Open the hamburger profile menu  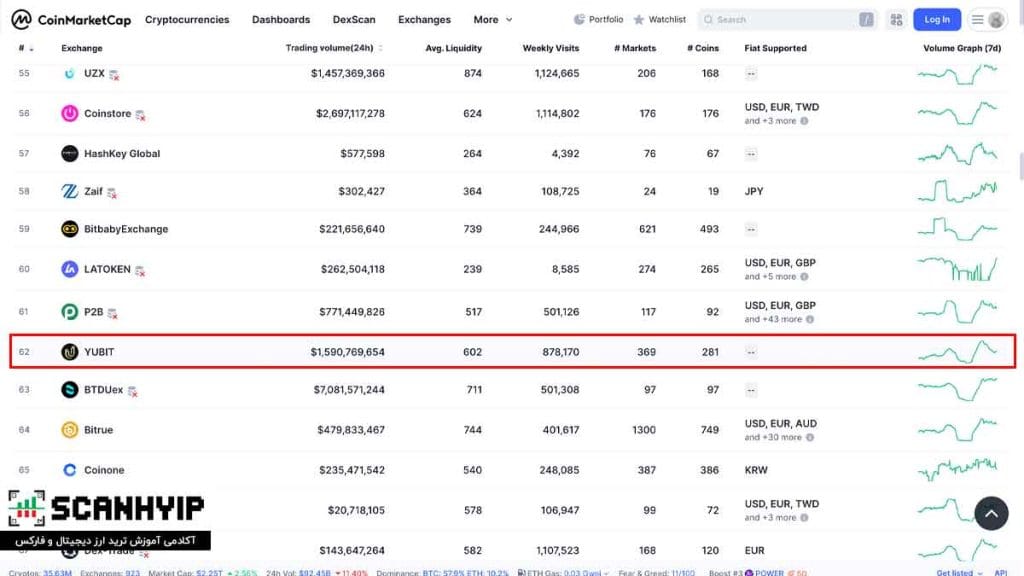[x=987, y=20]
